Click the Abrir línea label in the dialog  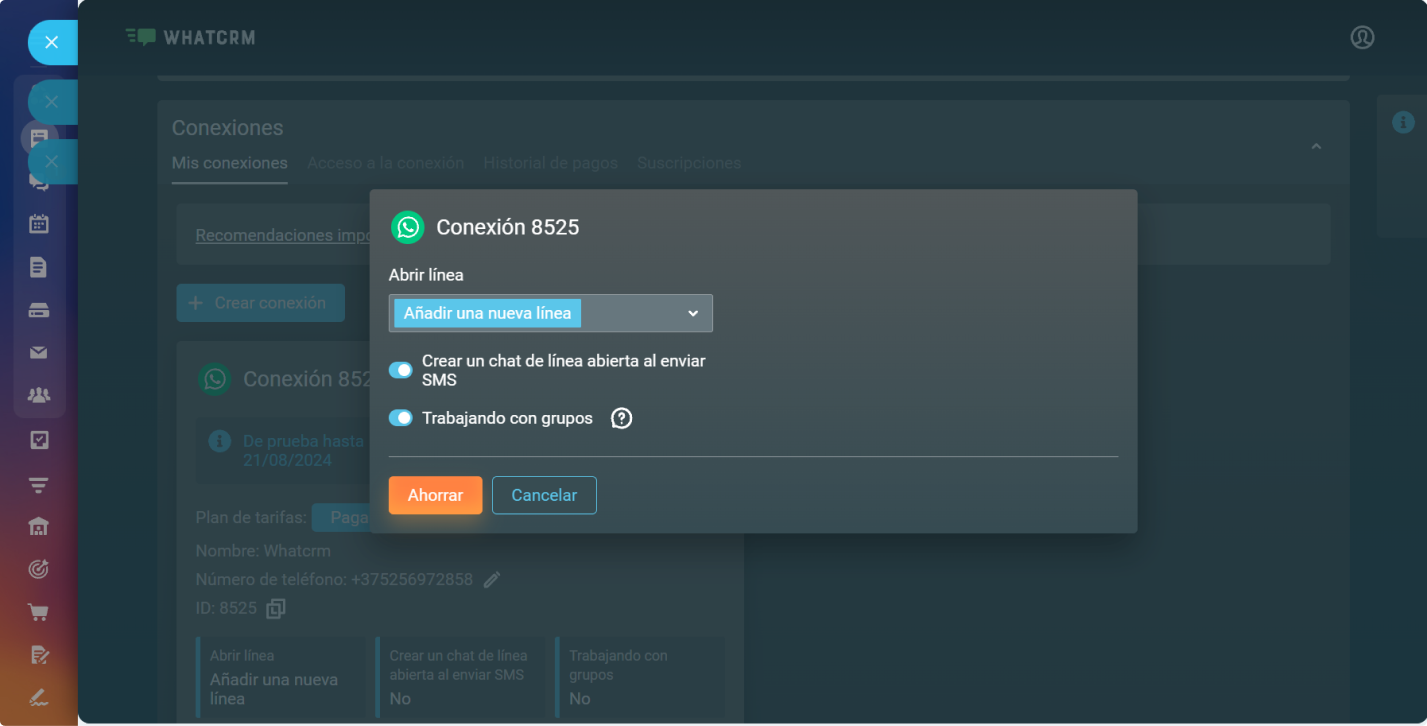click(426, 275)
